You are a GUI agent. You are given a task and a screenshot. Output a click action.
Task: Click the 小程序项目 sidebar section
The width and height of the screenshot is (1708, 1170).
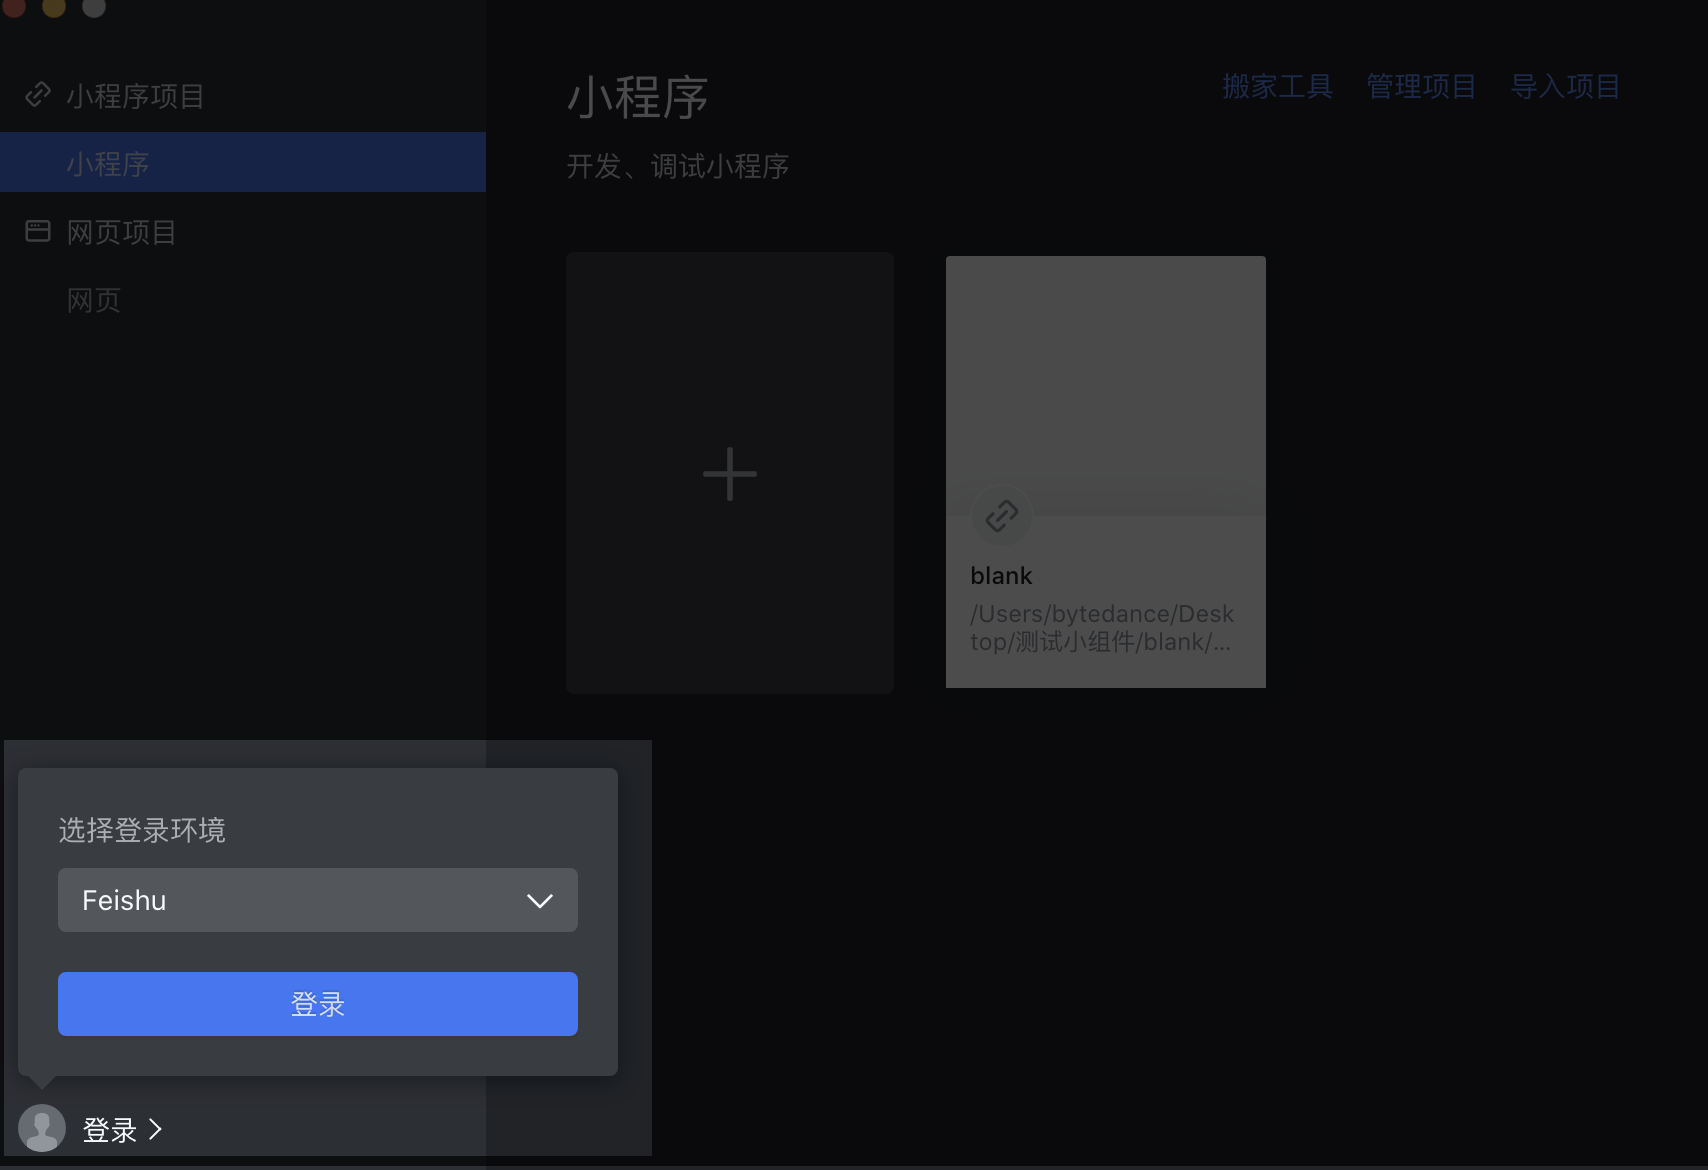pyautogui.click(x=135, y=95)
